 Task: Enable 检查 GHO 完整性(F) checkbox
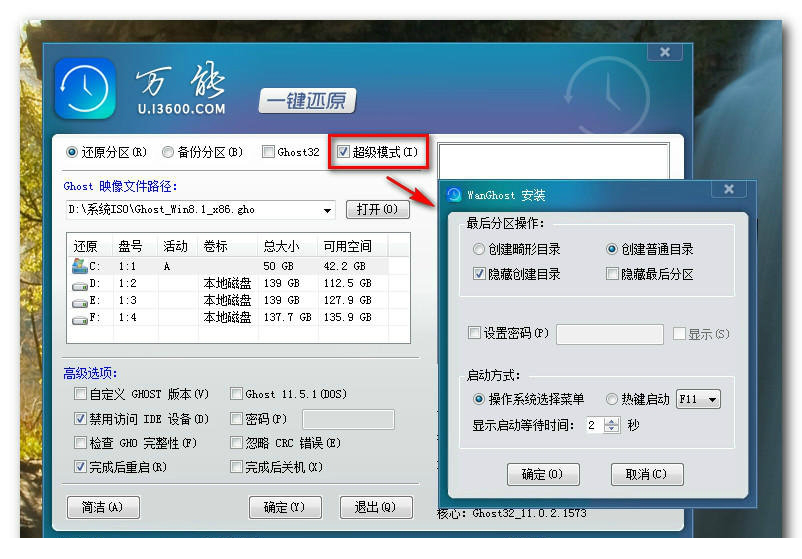80,442
